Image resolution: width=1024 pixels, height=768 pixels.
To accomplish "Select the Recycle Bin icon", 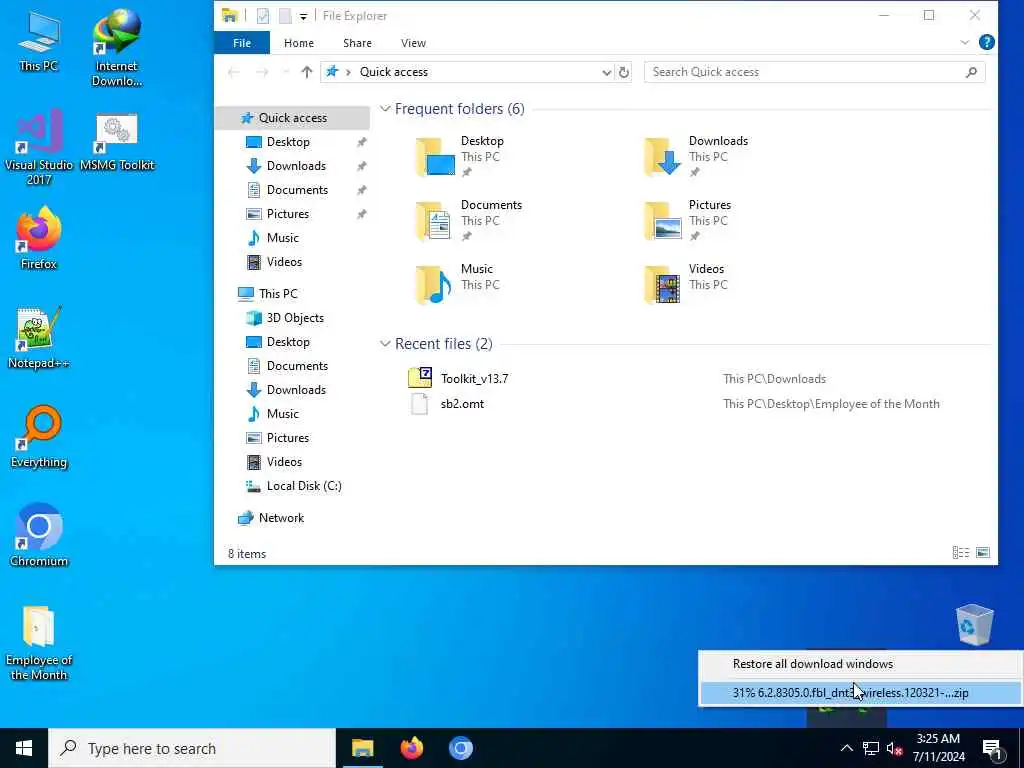I will (x=974, y=625).
